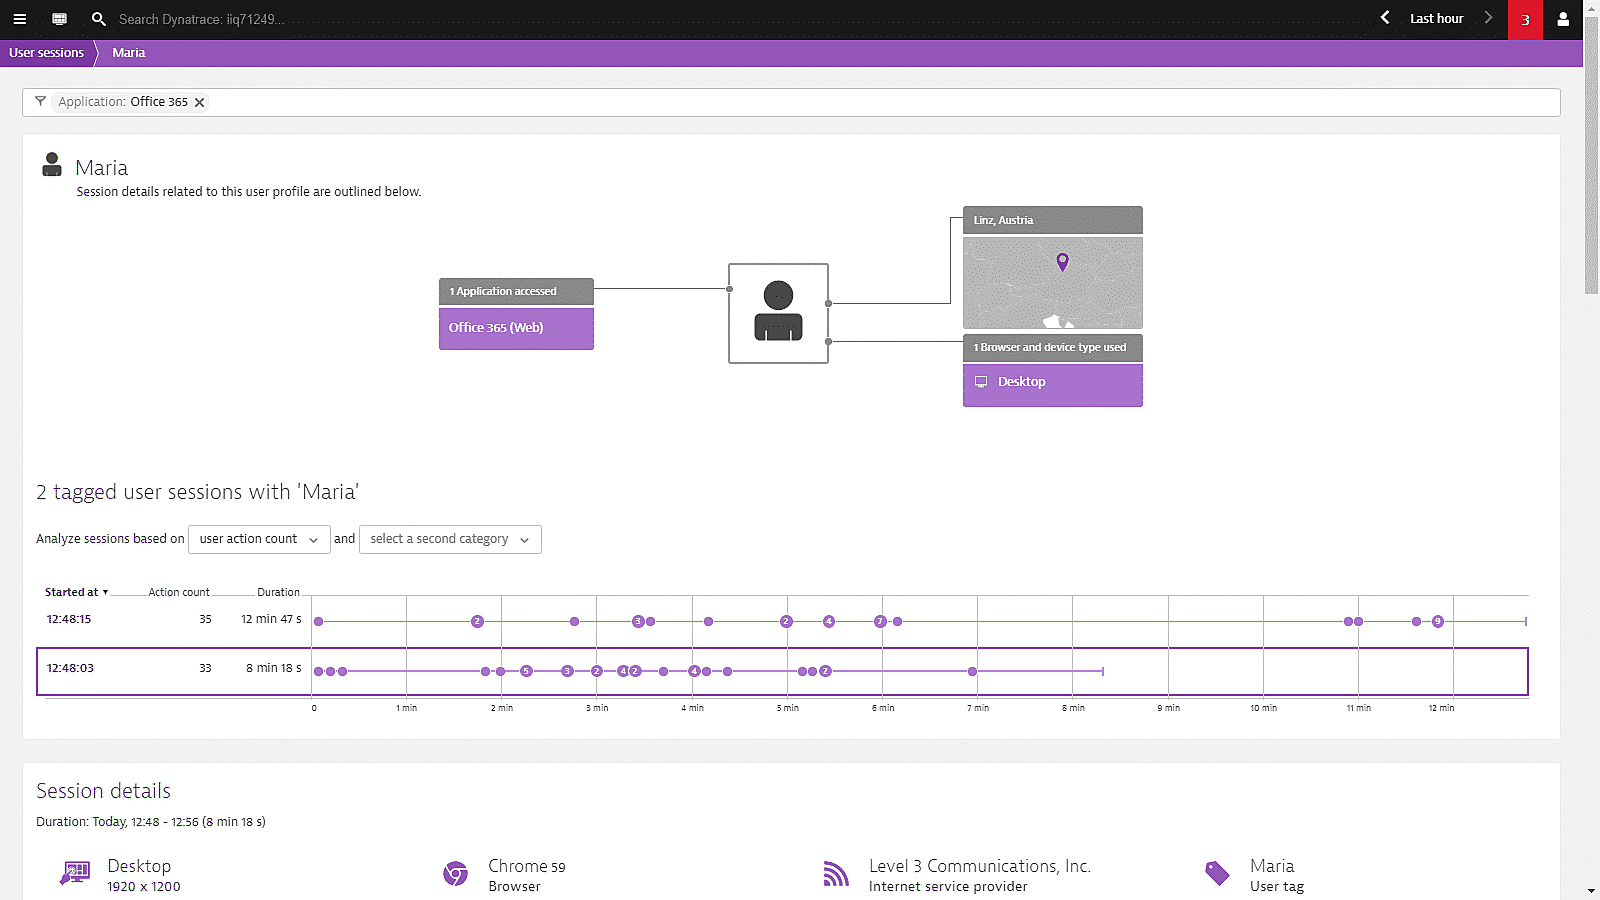
Task: Remove the Office 365 application filter
Action: 199,102
